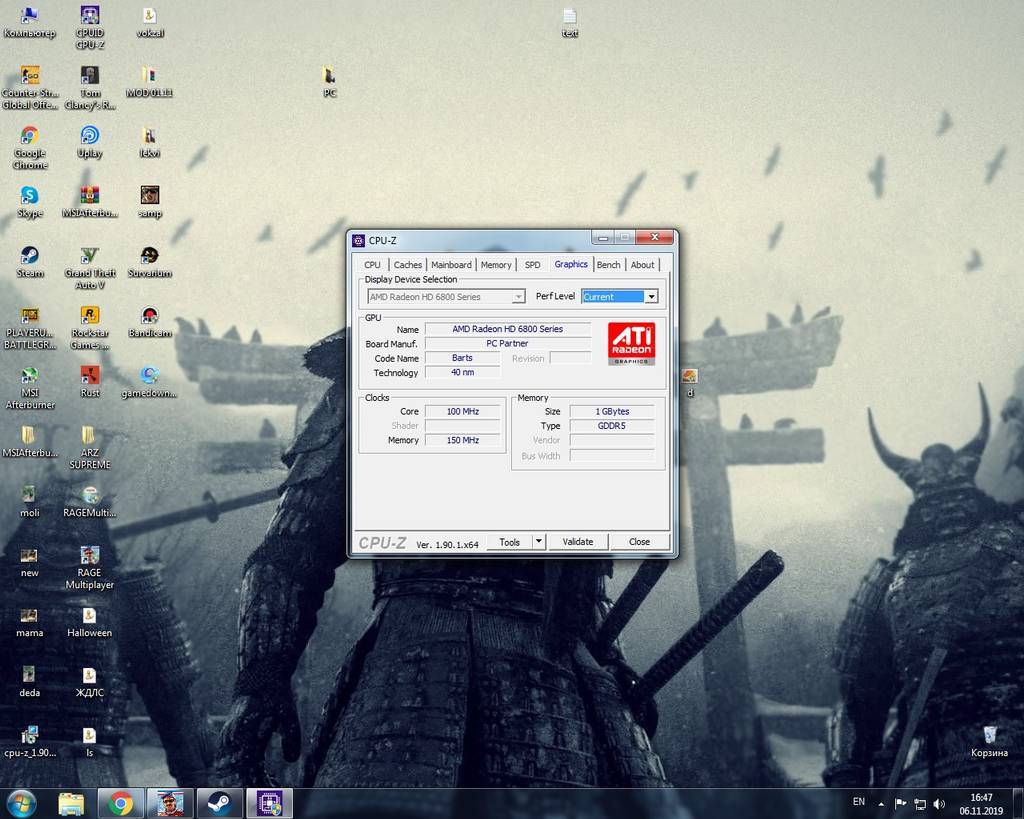
Task: Click the Windows Start button
Action: (x=21, y=803)
